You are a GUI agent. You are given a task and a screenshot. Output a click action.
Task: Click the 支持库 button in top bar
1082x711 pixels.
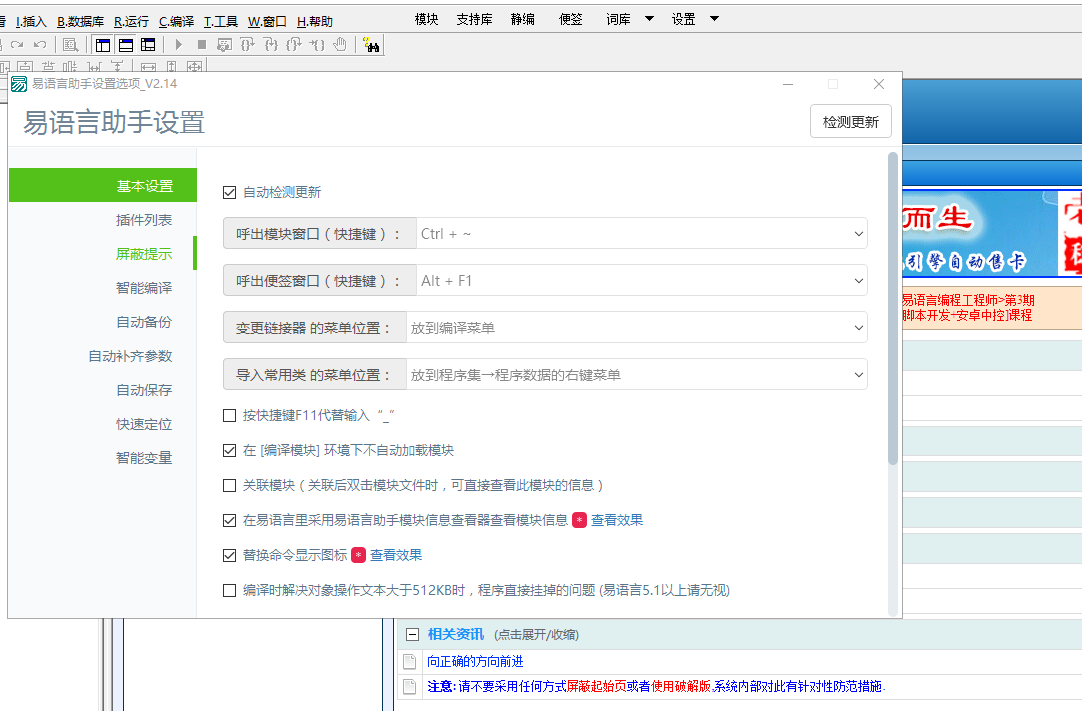point(474,19)
